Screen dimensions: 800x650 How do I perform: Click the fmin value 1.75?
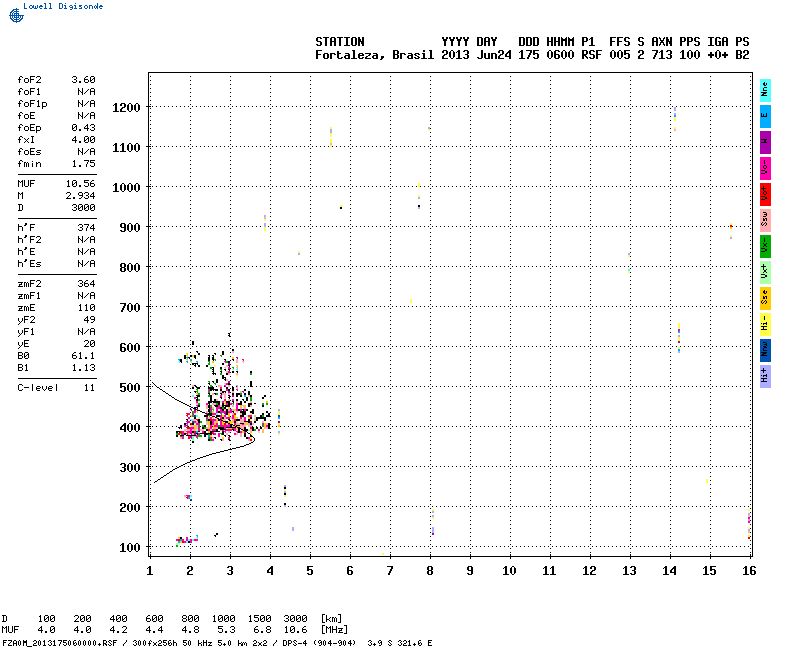pyautogui.click(x=83, y=164)
